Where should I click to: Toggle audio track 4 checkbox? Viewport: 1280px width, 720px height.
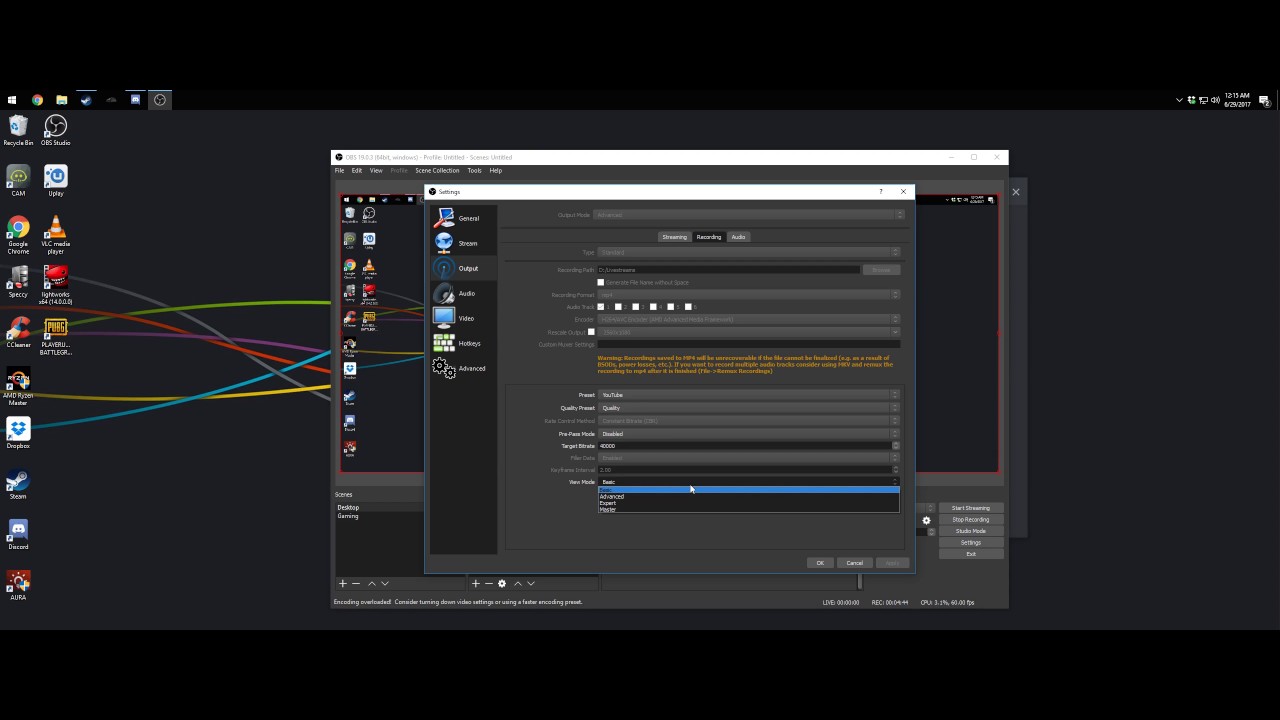coord(654,307)
